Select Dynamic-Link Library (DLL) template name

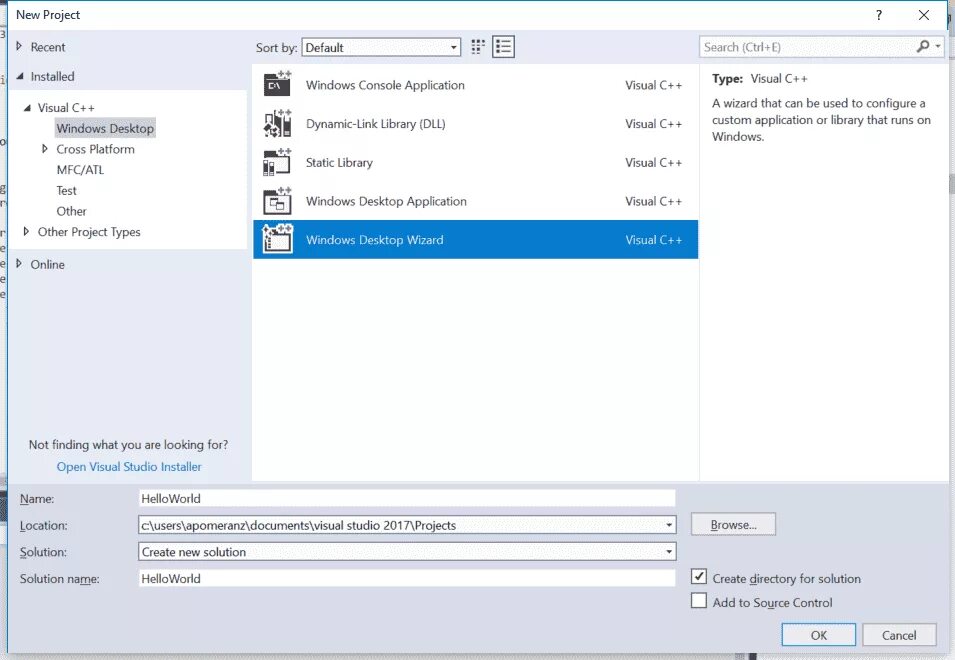click(376, 124)
